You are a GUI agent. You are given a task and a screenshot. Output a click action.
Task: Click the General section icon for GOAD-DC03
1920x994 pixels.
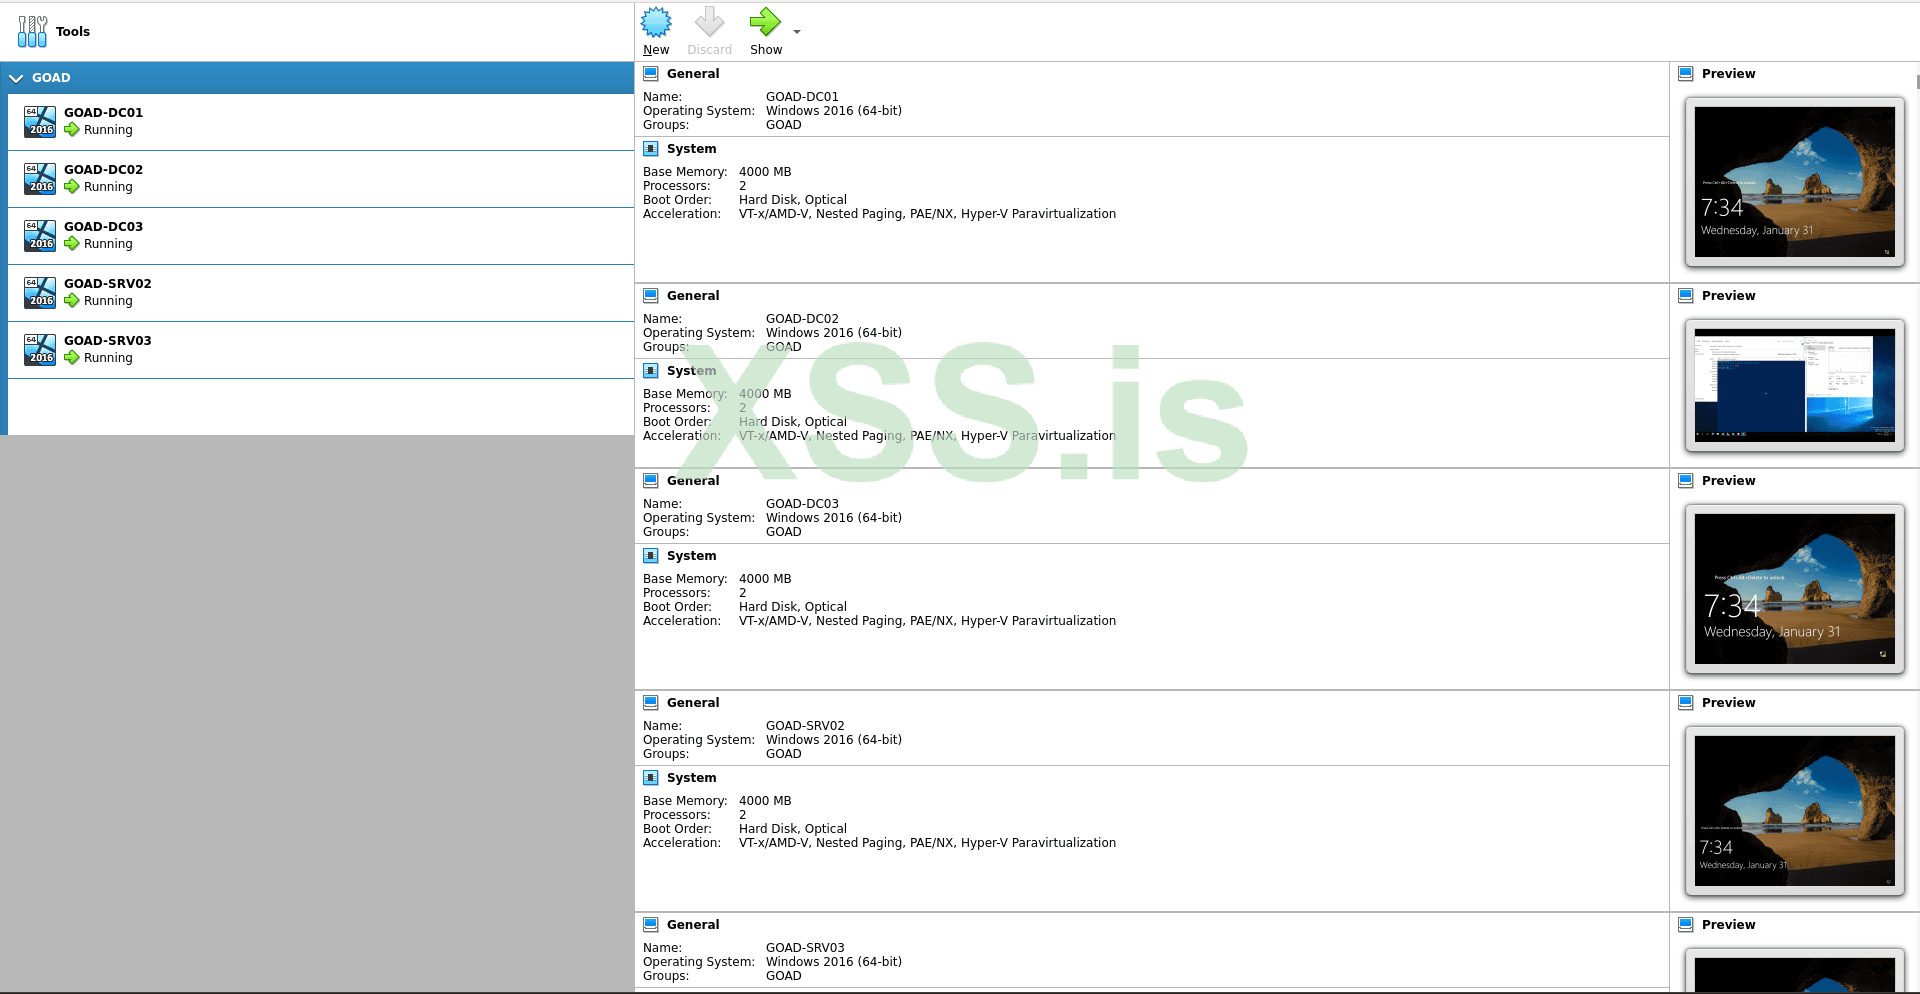coord(651,481)
